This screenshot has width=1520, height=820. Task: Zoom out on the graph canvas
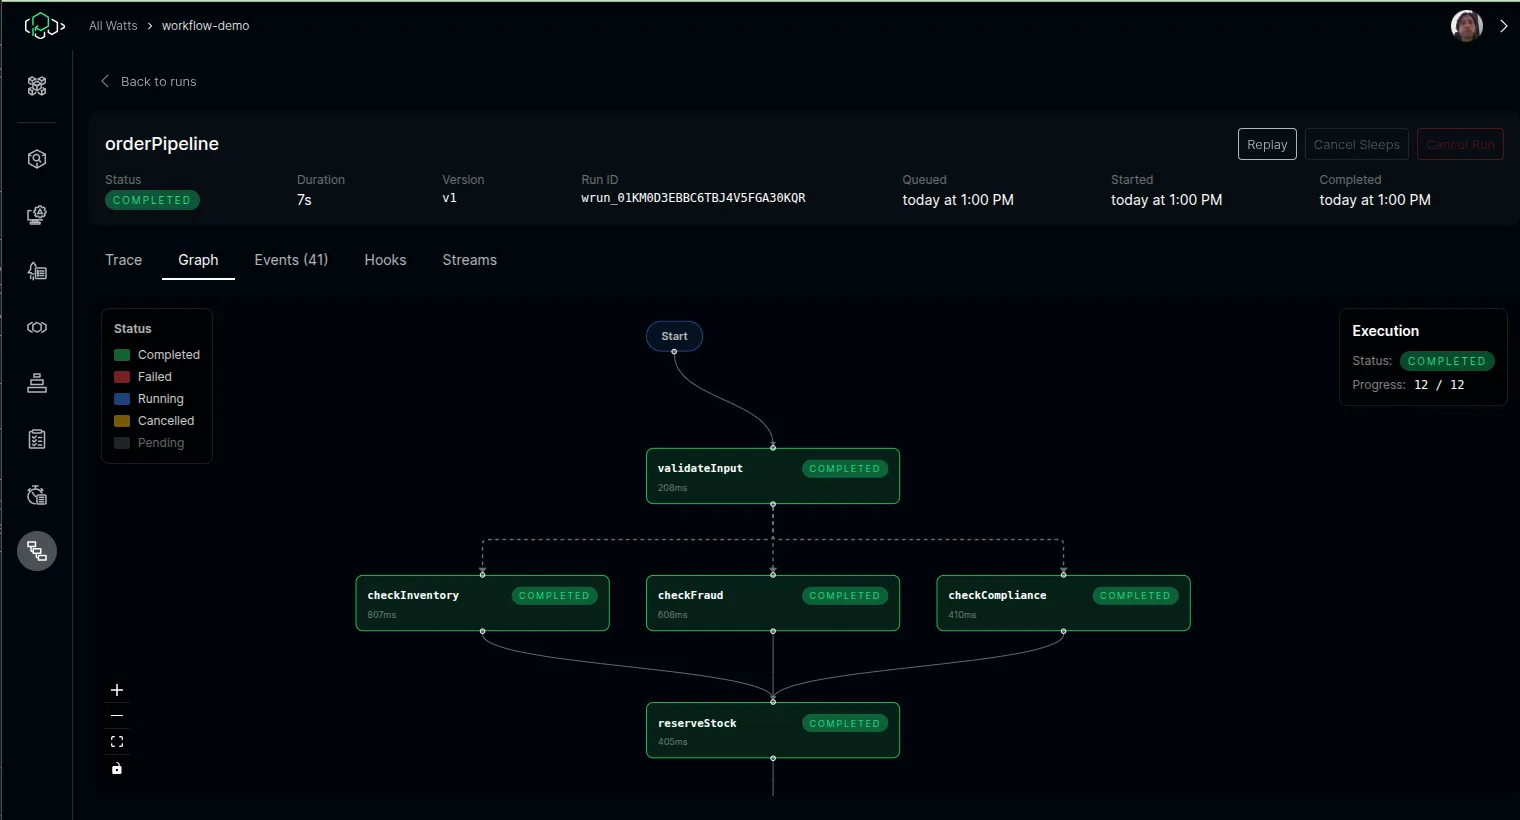point(117,715)
